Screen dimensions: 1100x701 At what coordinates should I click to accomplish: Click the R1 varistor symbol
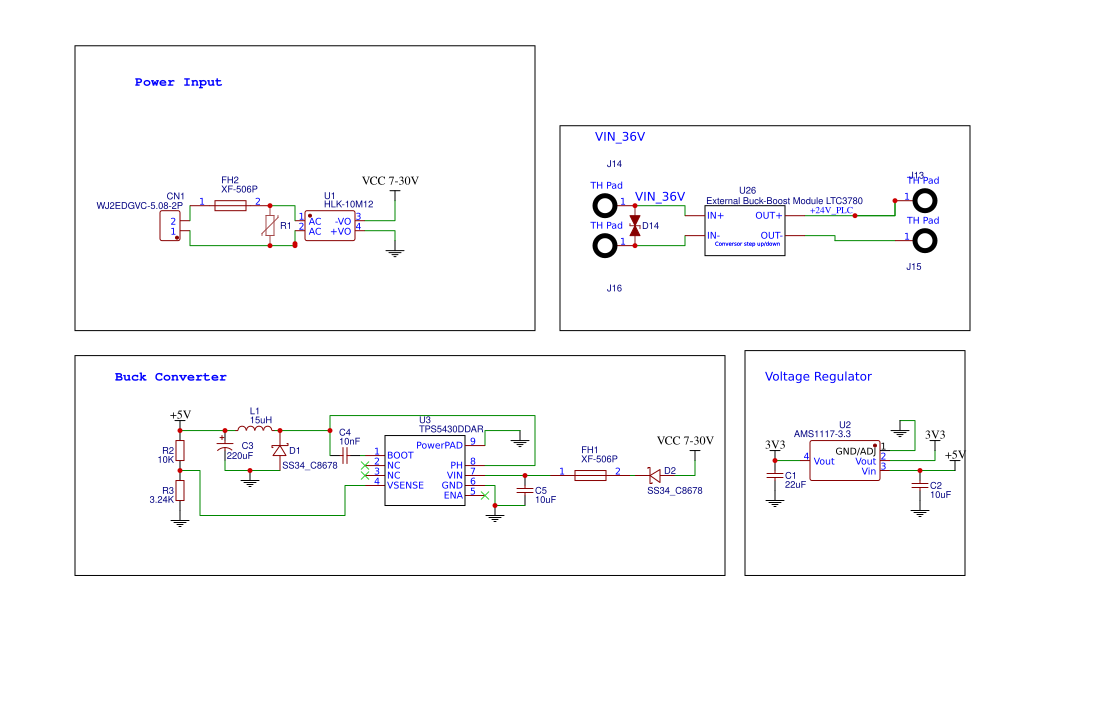click(x=268, y=226)
